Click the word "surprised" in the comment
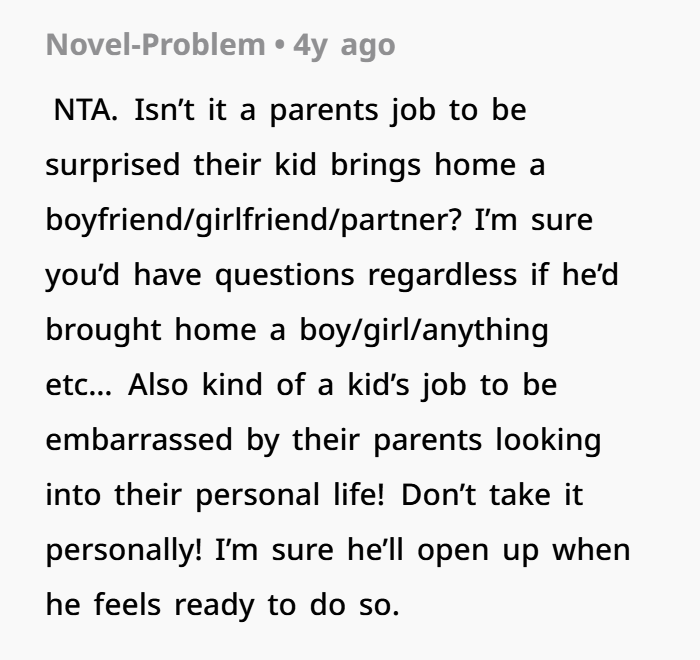This screenshot has height=660, width=700. [113, 164]
